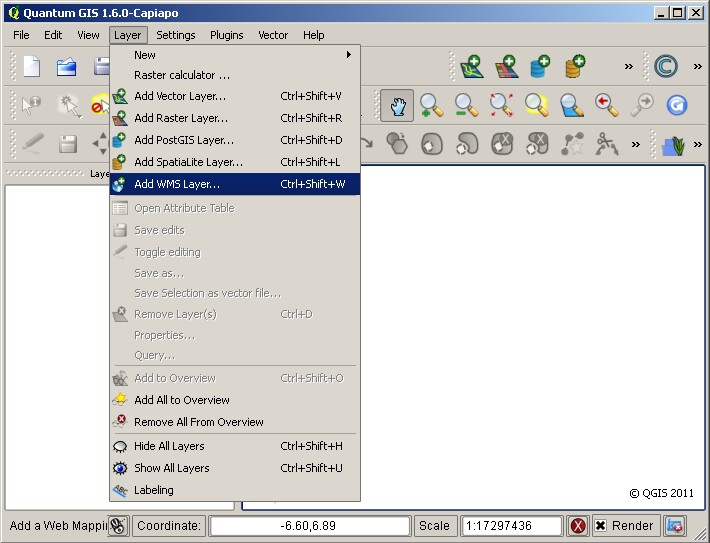
Task: Open the Vector menu
Action: tap(273, 35)
